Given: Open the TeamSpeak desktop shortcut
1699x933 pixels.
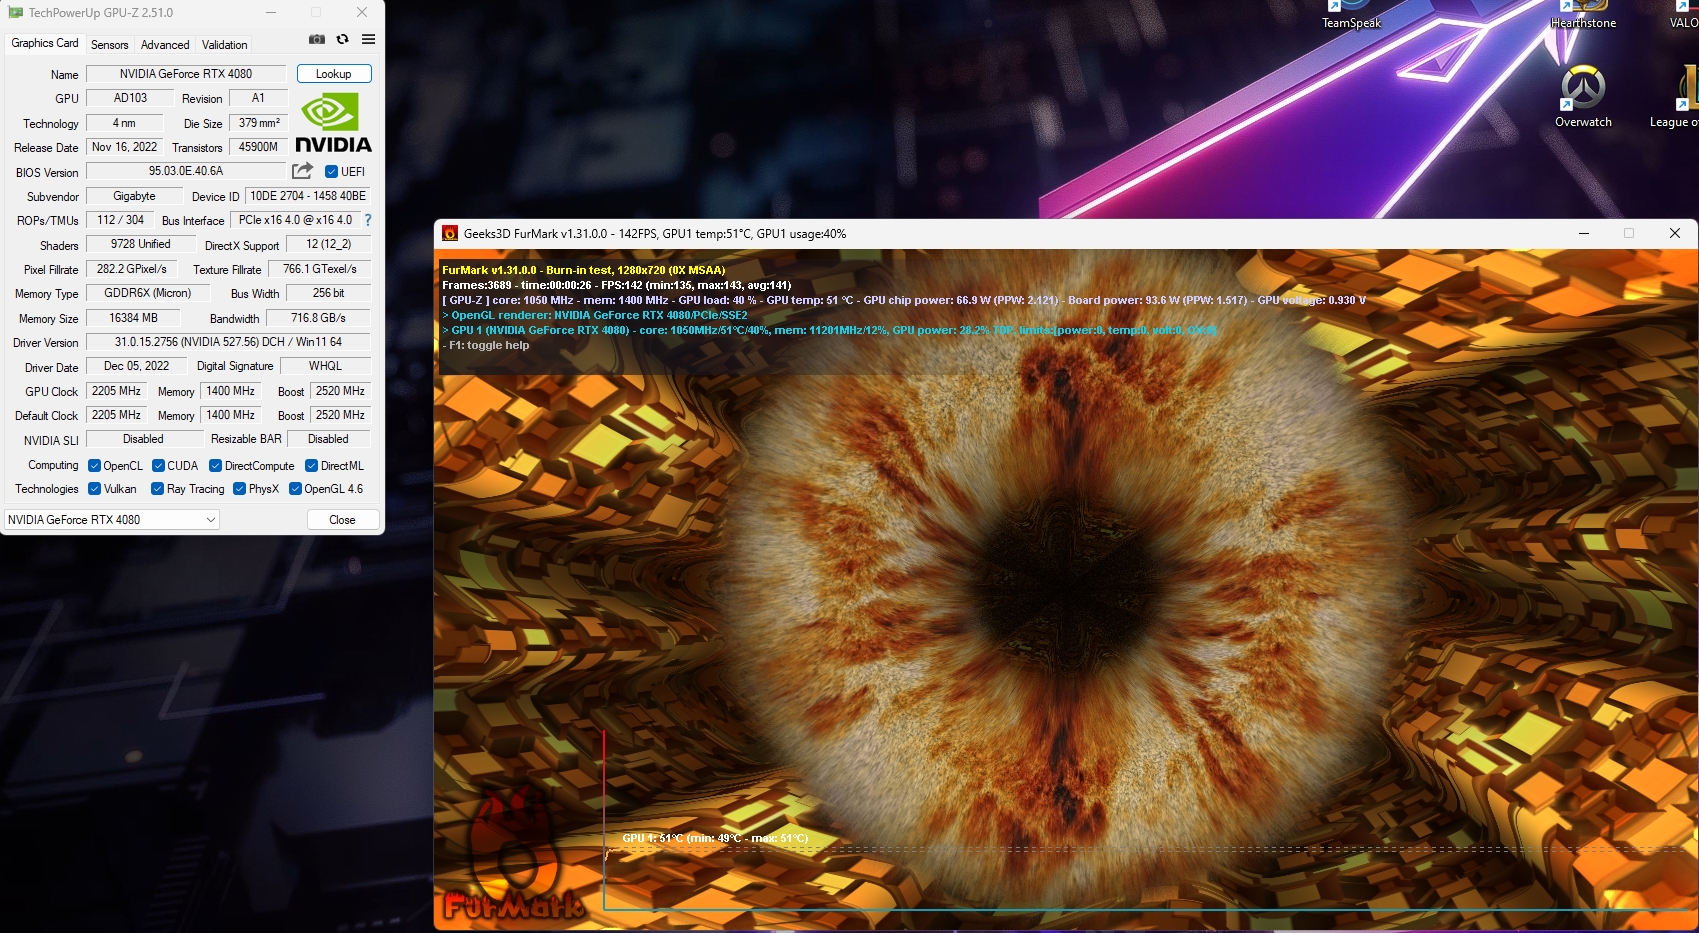Looking at the screenshot, I should 1351,14.
